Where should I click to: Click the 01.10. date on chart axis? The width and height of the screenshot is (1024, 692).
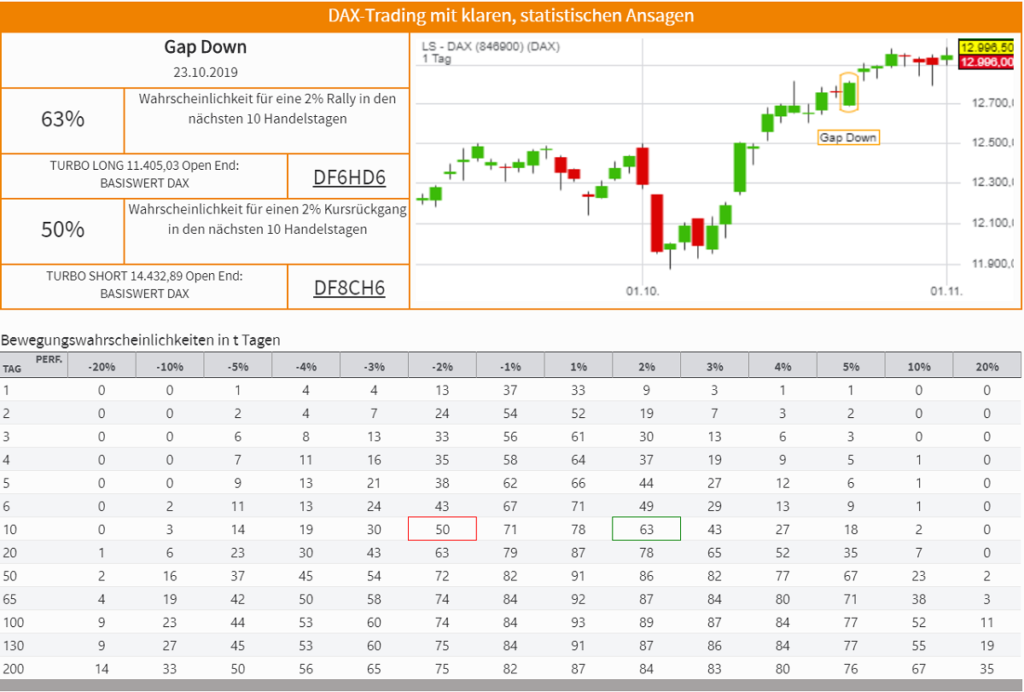click(x=643, y=291)
